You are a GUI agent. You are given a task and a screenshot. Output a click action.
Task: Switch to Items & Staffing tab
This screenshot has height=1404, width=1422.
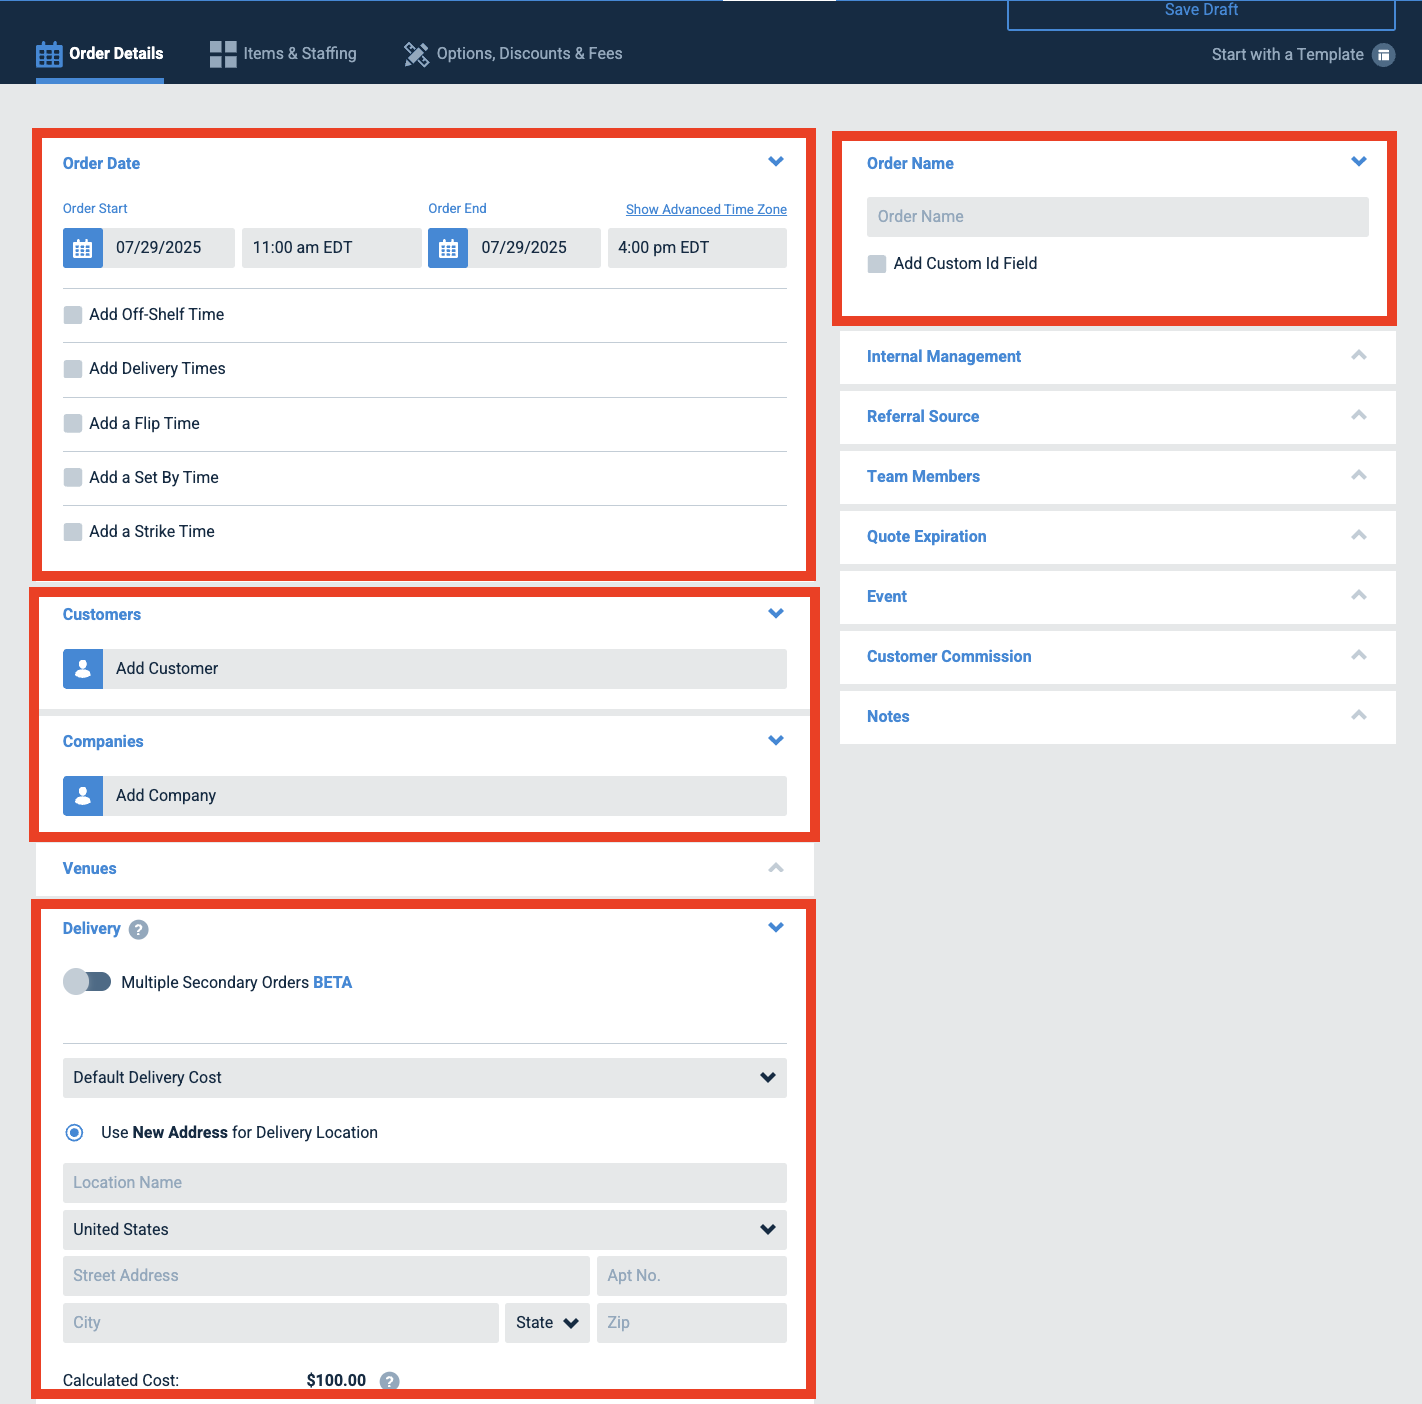click(283, 54)
